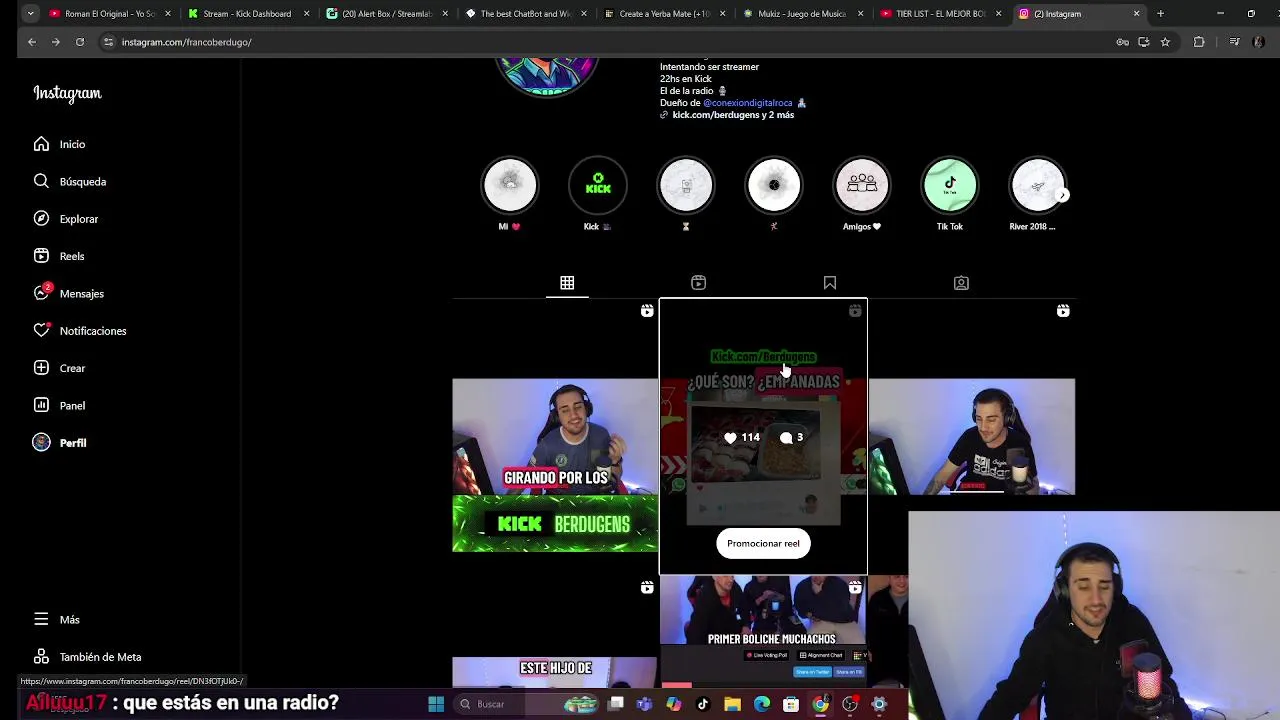Click Crear to make a new post
Screen dimensions: 1280x720
click(59, 368)
